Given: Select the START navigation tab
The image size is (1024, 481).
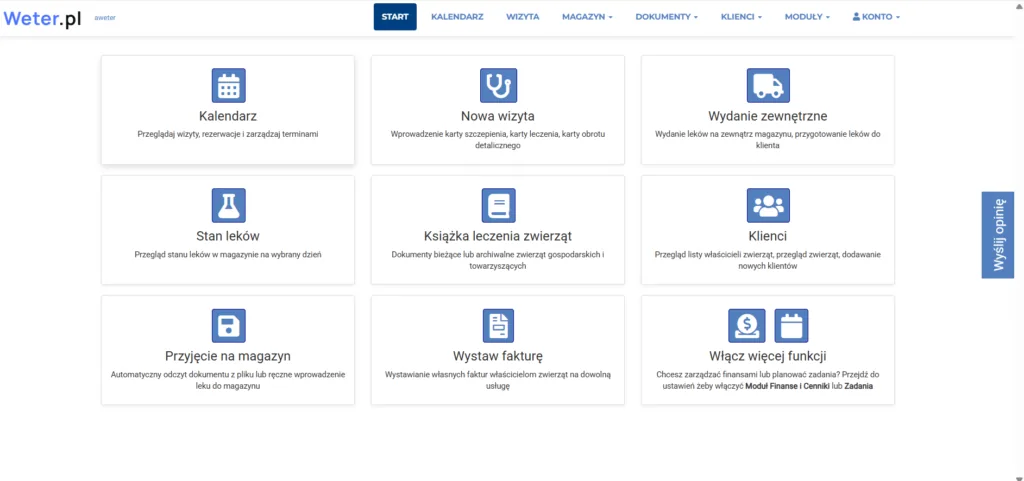Looking at the screenshot, I should coord(395,17).
